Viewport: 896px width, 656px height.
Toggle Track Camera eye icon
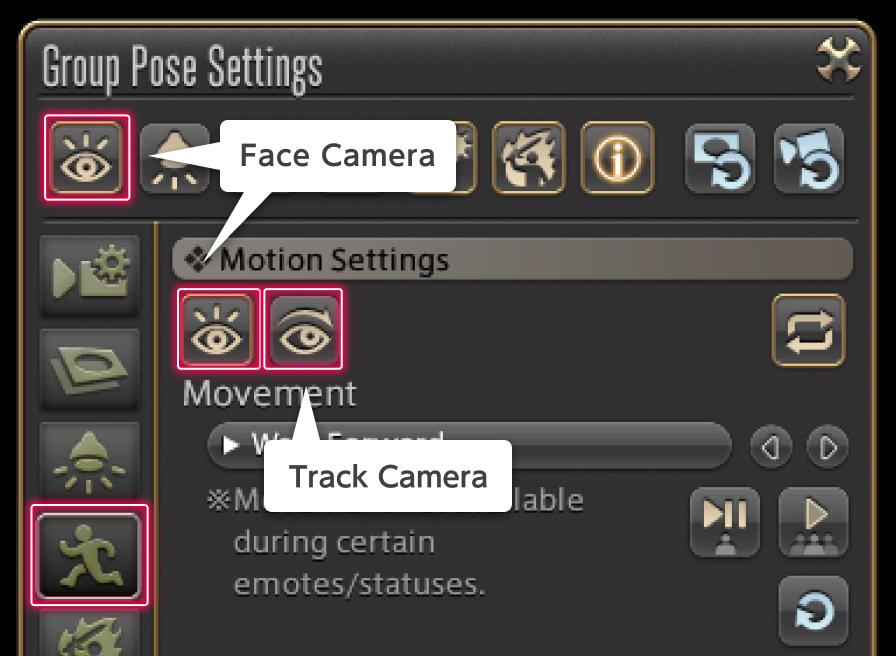(x=303, y=329)
